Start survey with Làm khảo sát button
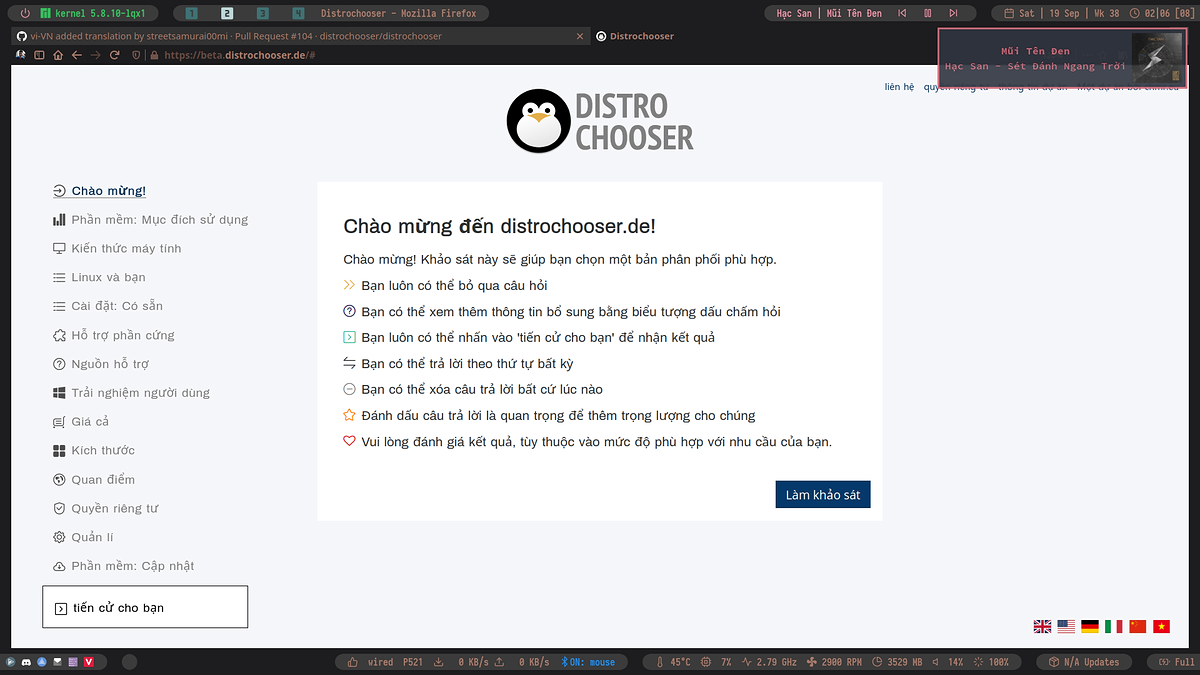The image size is (1200, 675). pyautogui.click(x=823, y=495)
